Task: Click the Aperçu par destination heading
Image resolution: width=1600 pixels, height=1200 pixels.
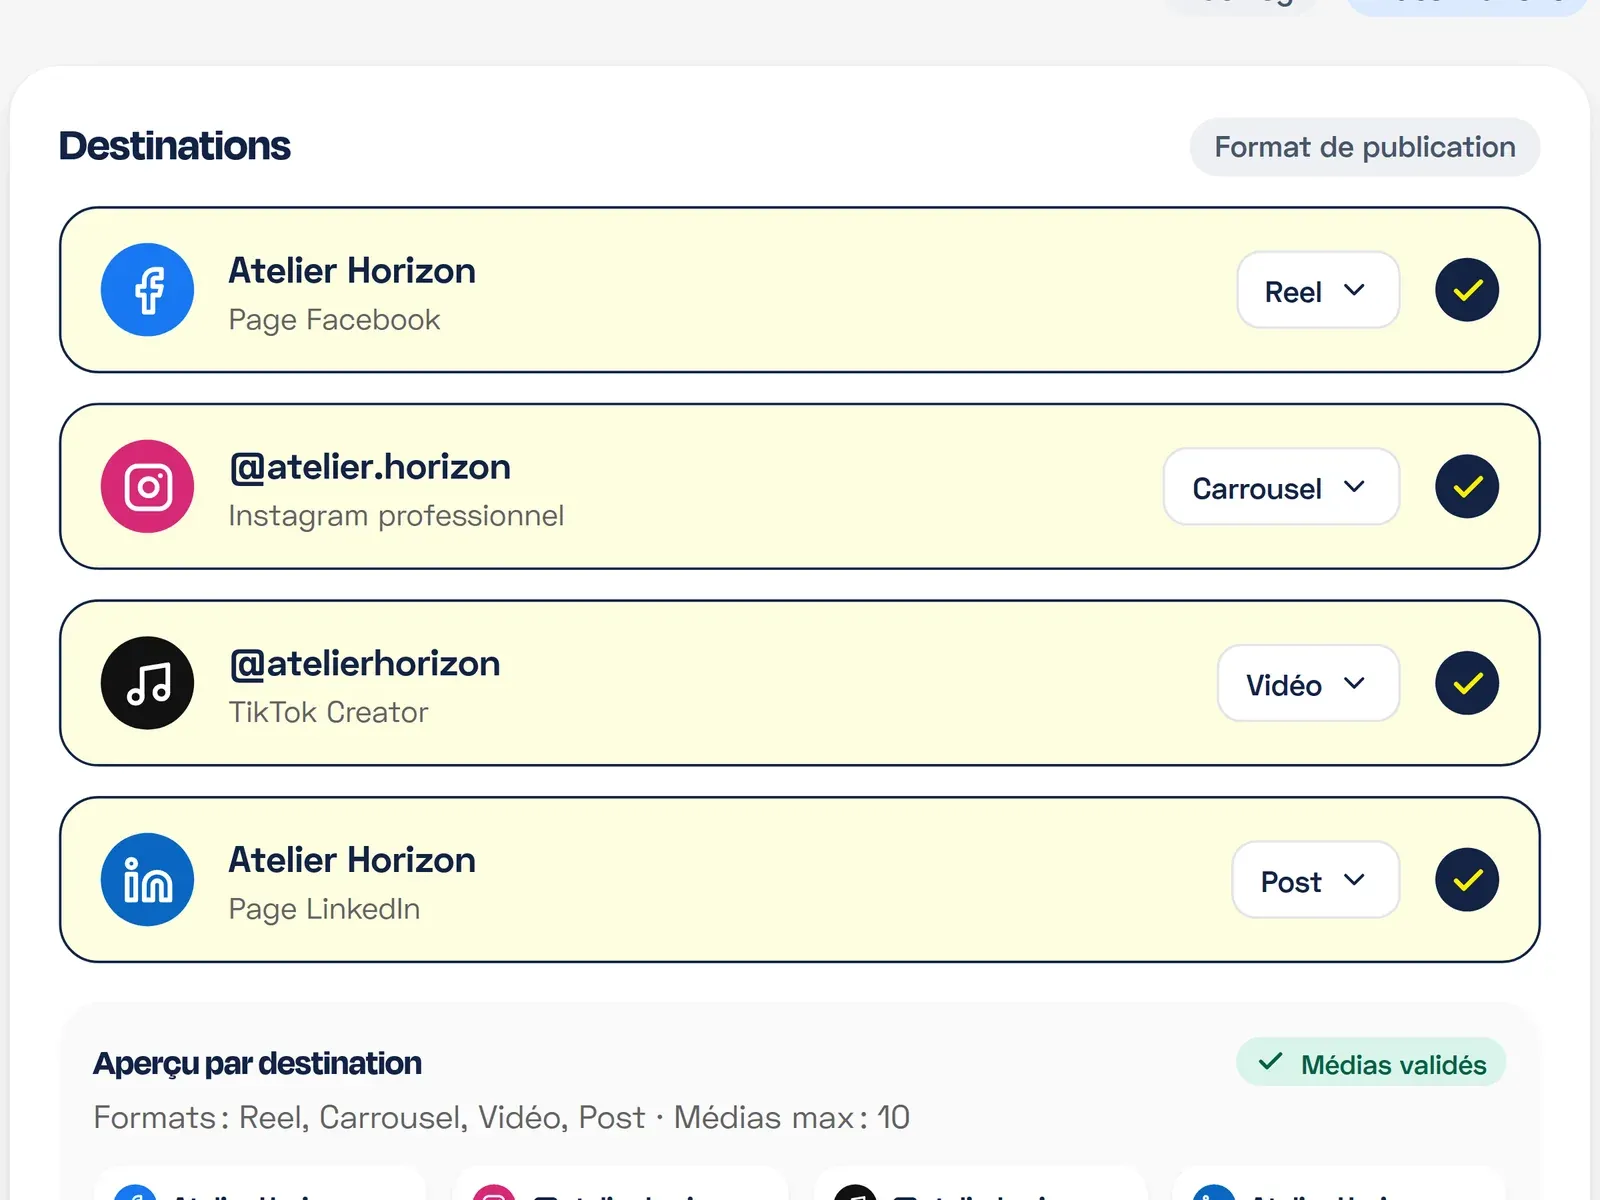Action: (257, 1064)
